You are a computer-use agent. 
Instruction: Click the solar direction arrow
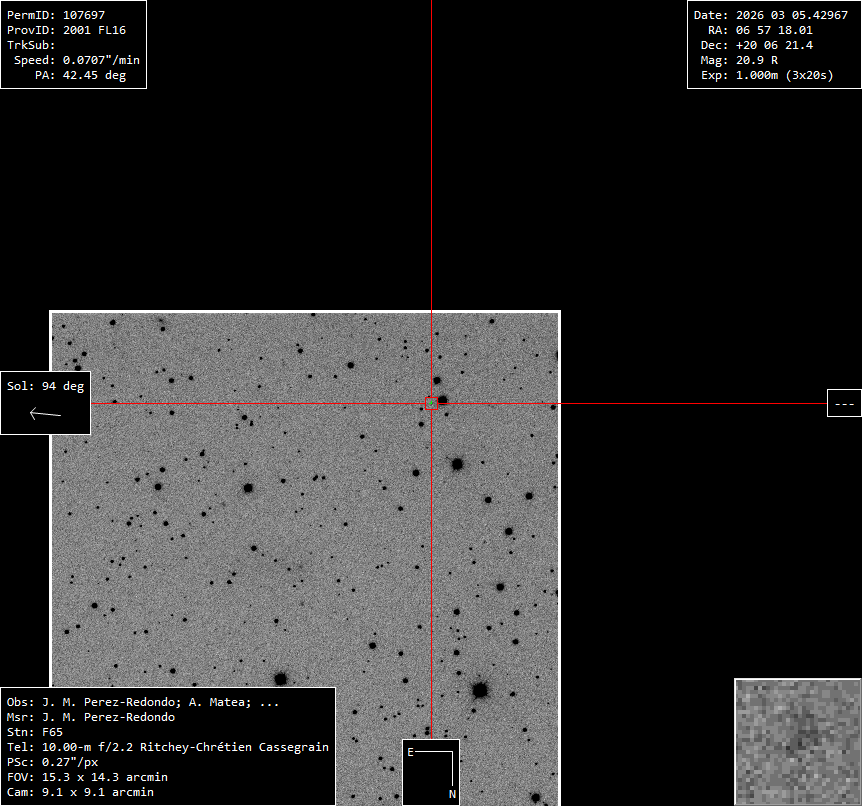tap(45, 414)
